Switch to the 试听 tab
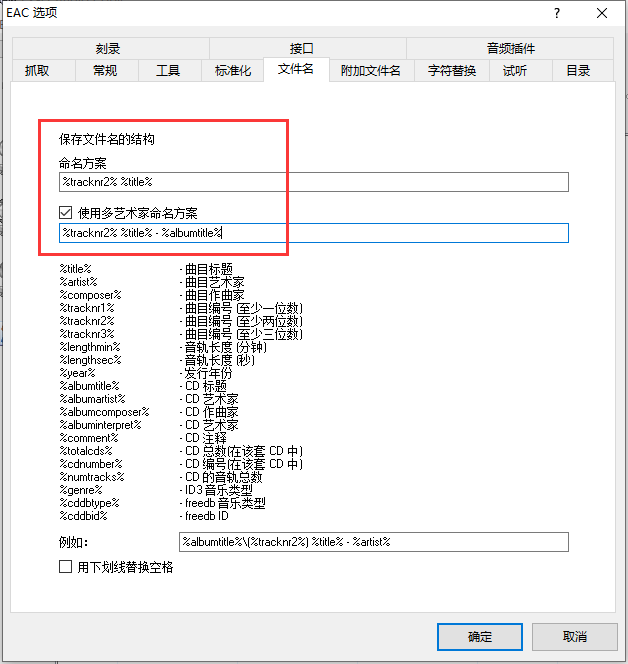 [x=520, y=70]
